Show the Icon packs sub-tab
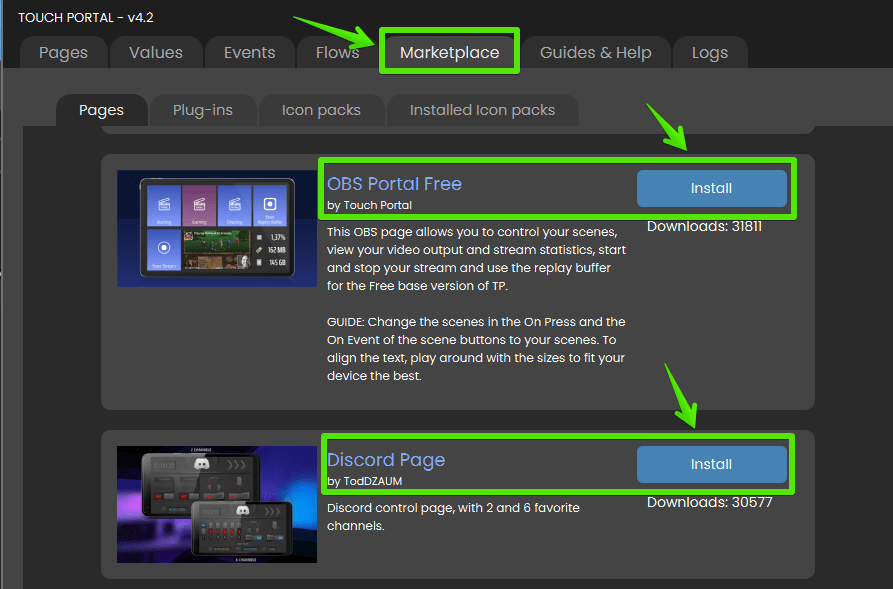The width and height of the screenshot is (893, 589). tap(321, 110)
